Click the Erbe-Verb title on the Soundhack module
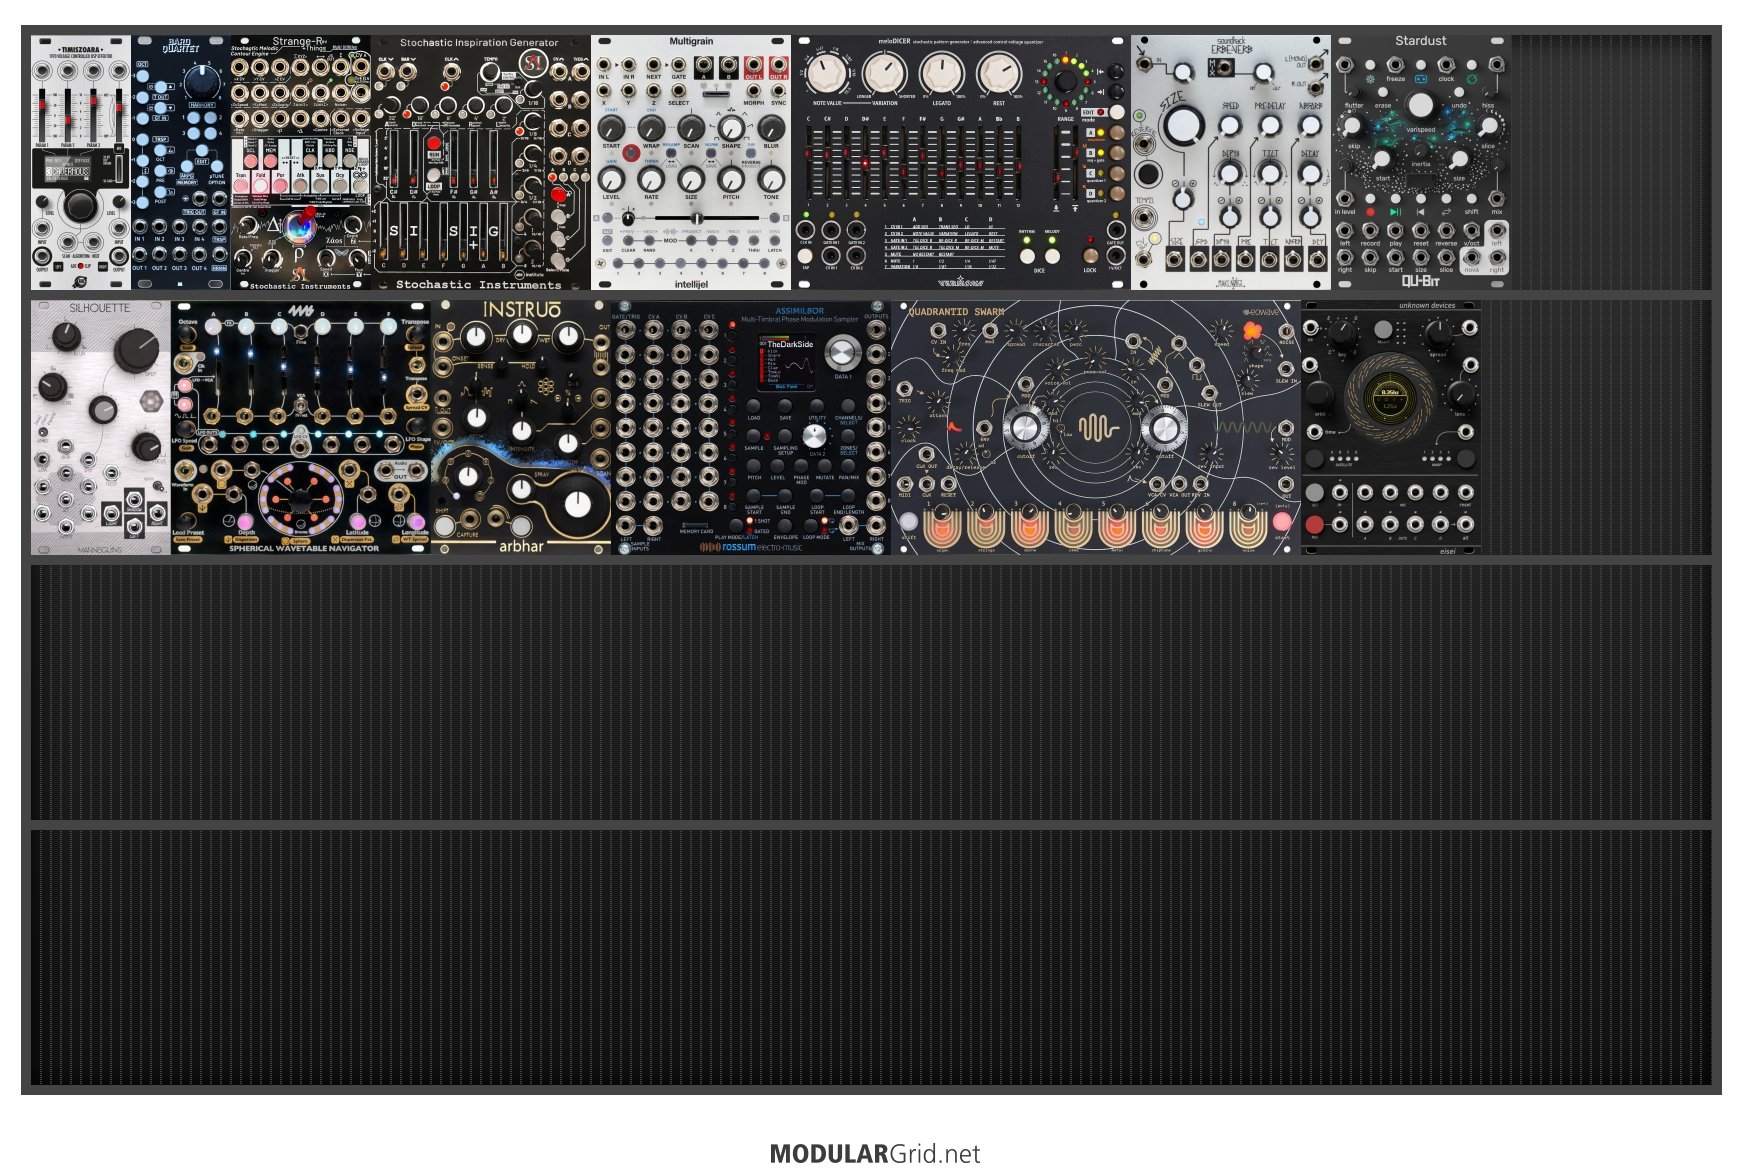Image resolution: width=1752 pixels, height=1175 pixels. pos(1231,49)
